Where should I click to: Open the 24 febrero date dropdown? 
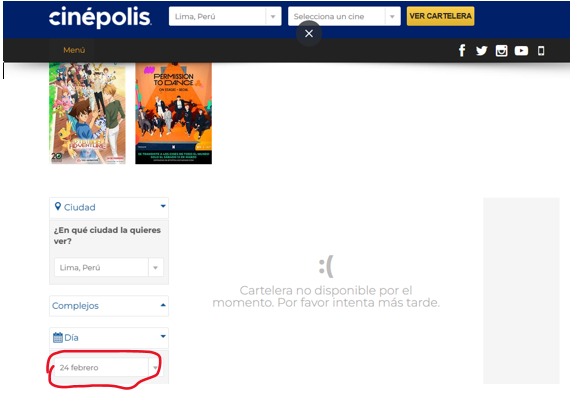point(109,367)
